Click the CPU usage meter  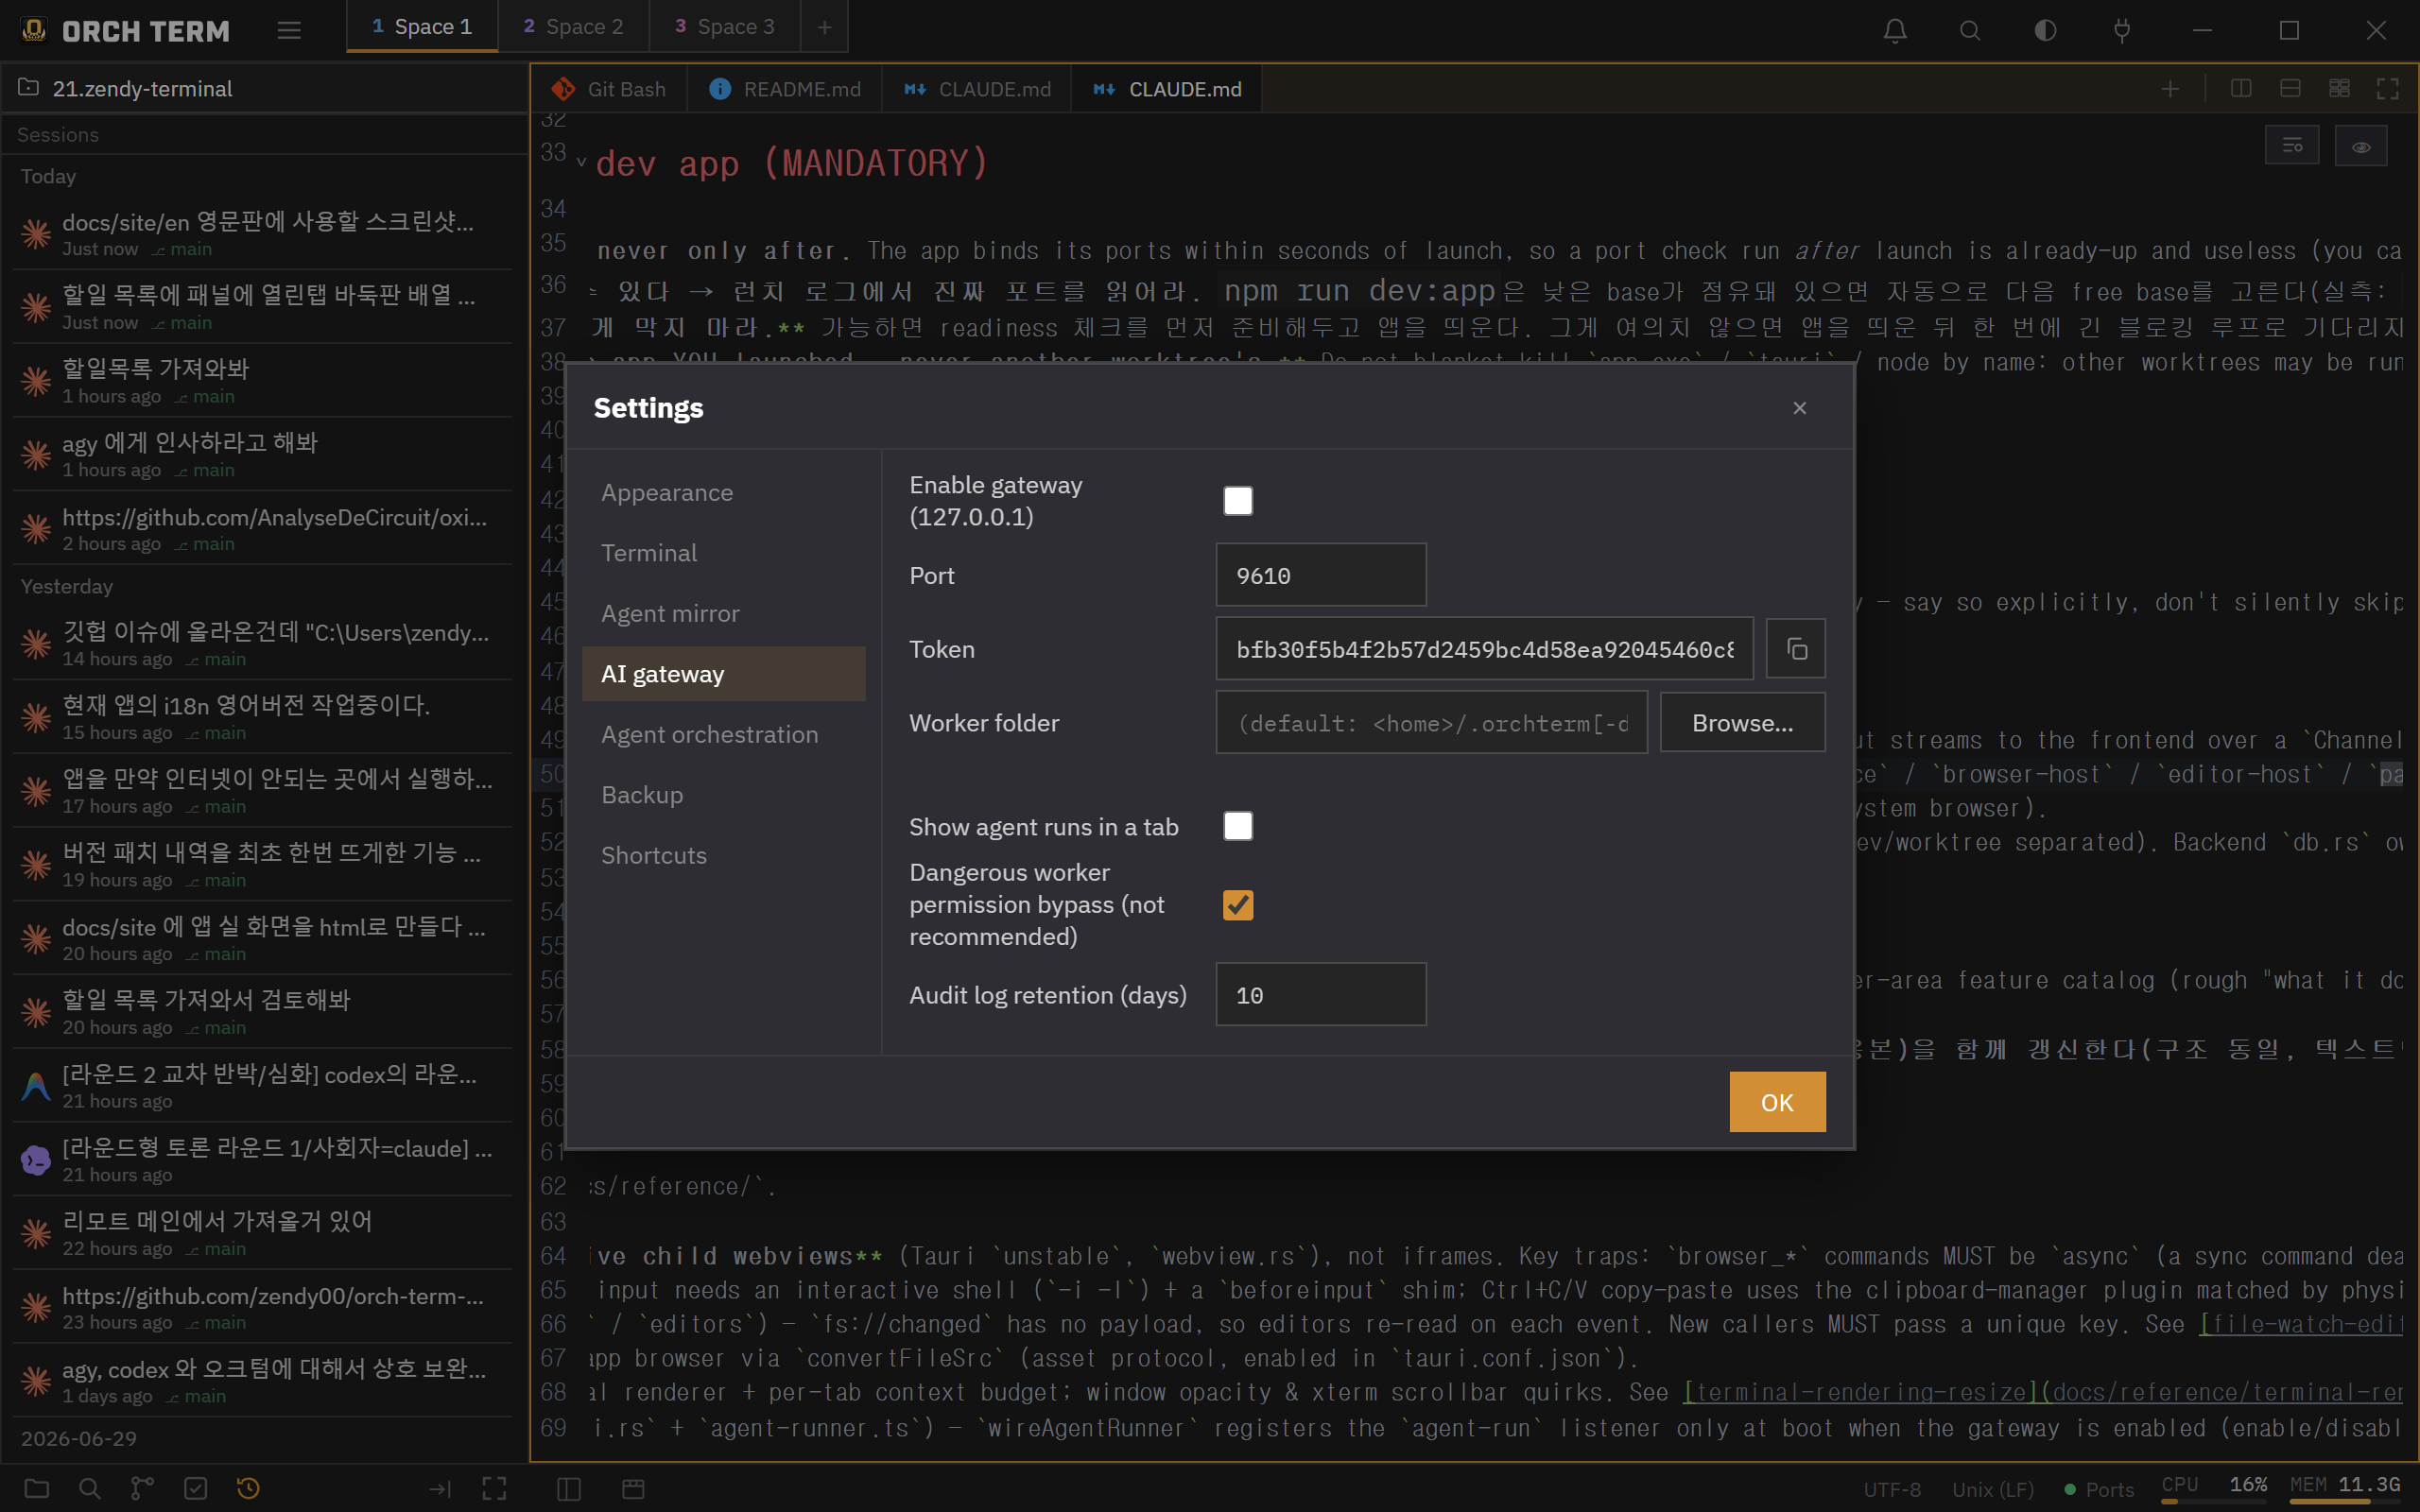click(x=2213, y=1487)
